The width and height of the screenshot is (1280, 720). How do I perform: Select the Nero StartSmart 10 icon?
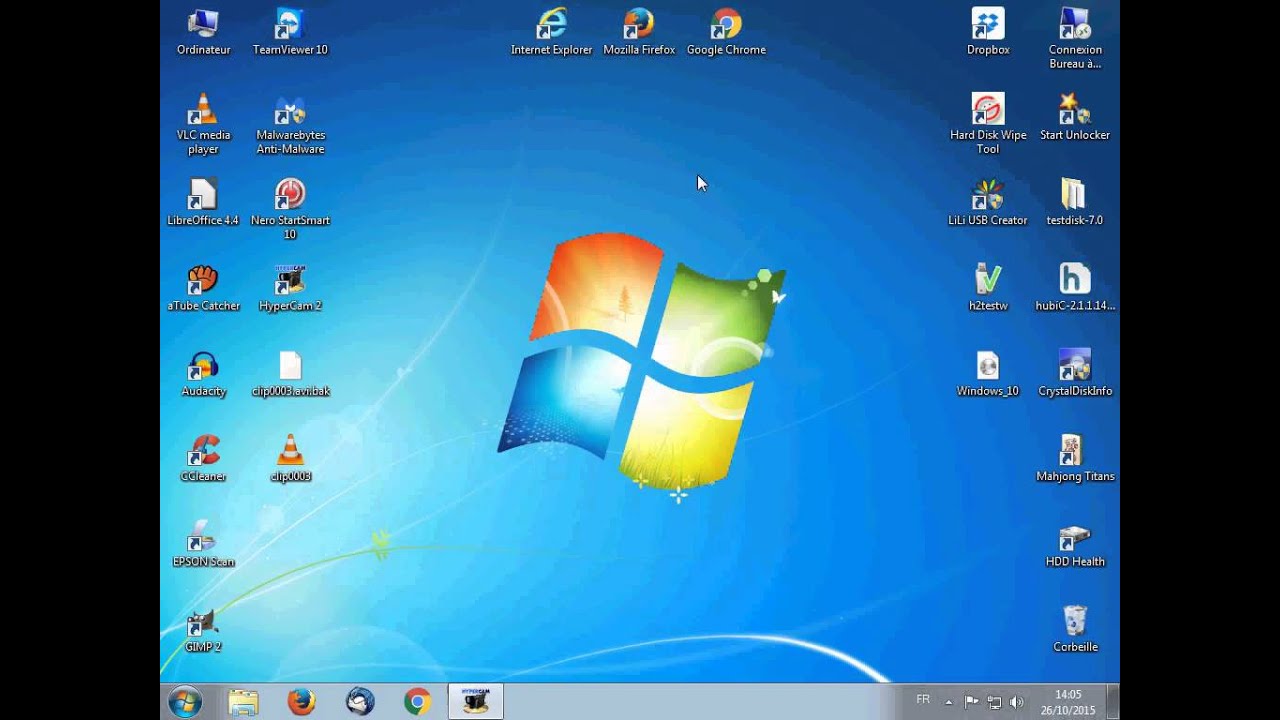click(x=290, y=209)
